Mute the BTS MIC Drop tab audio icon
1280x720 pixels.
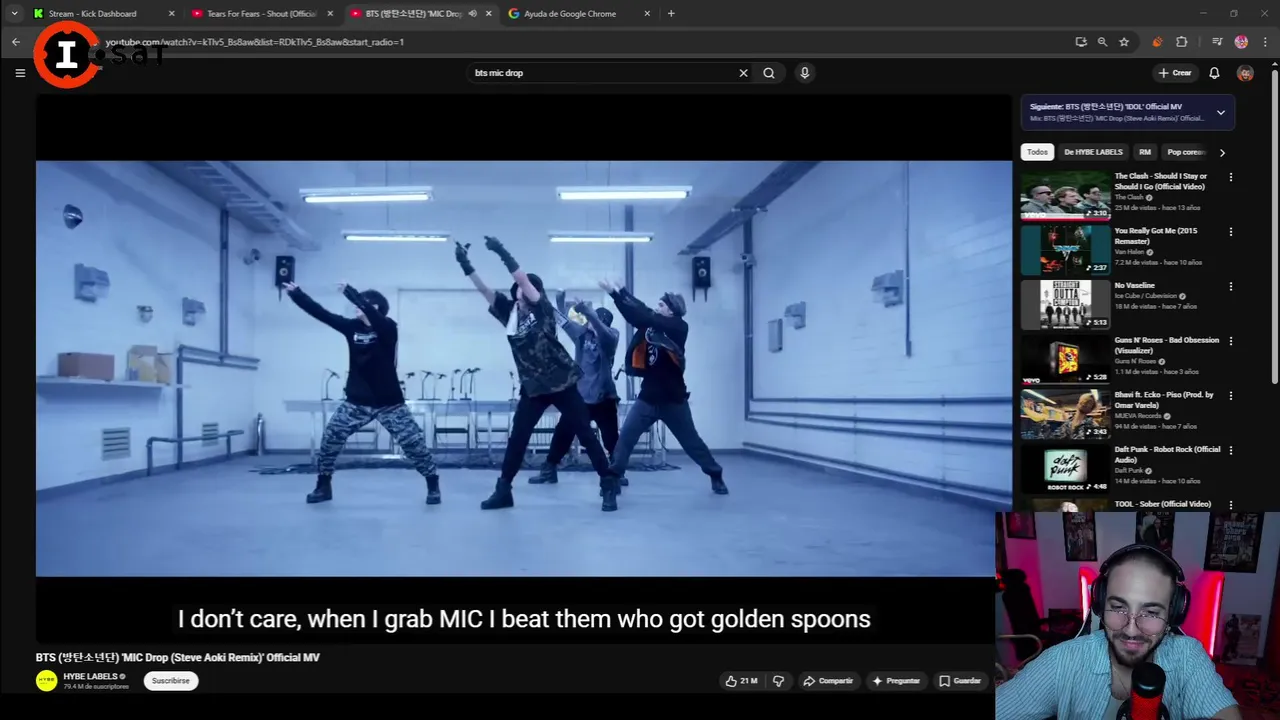[x=472, y=14]
